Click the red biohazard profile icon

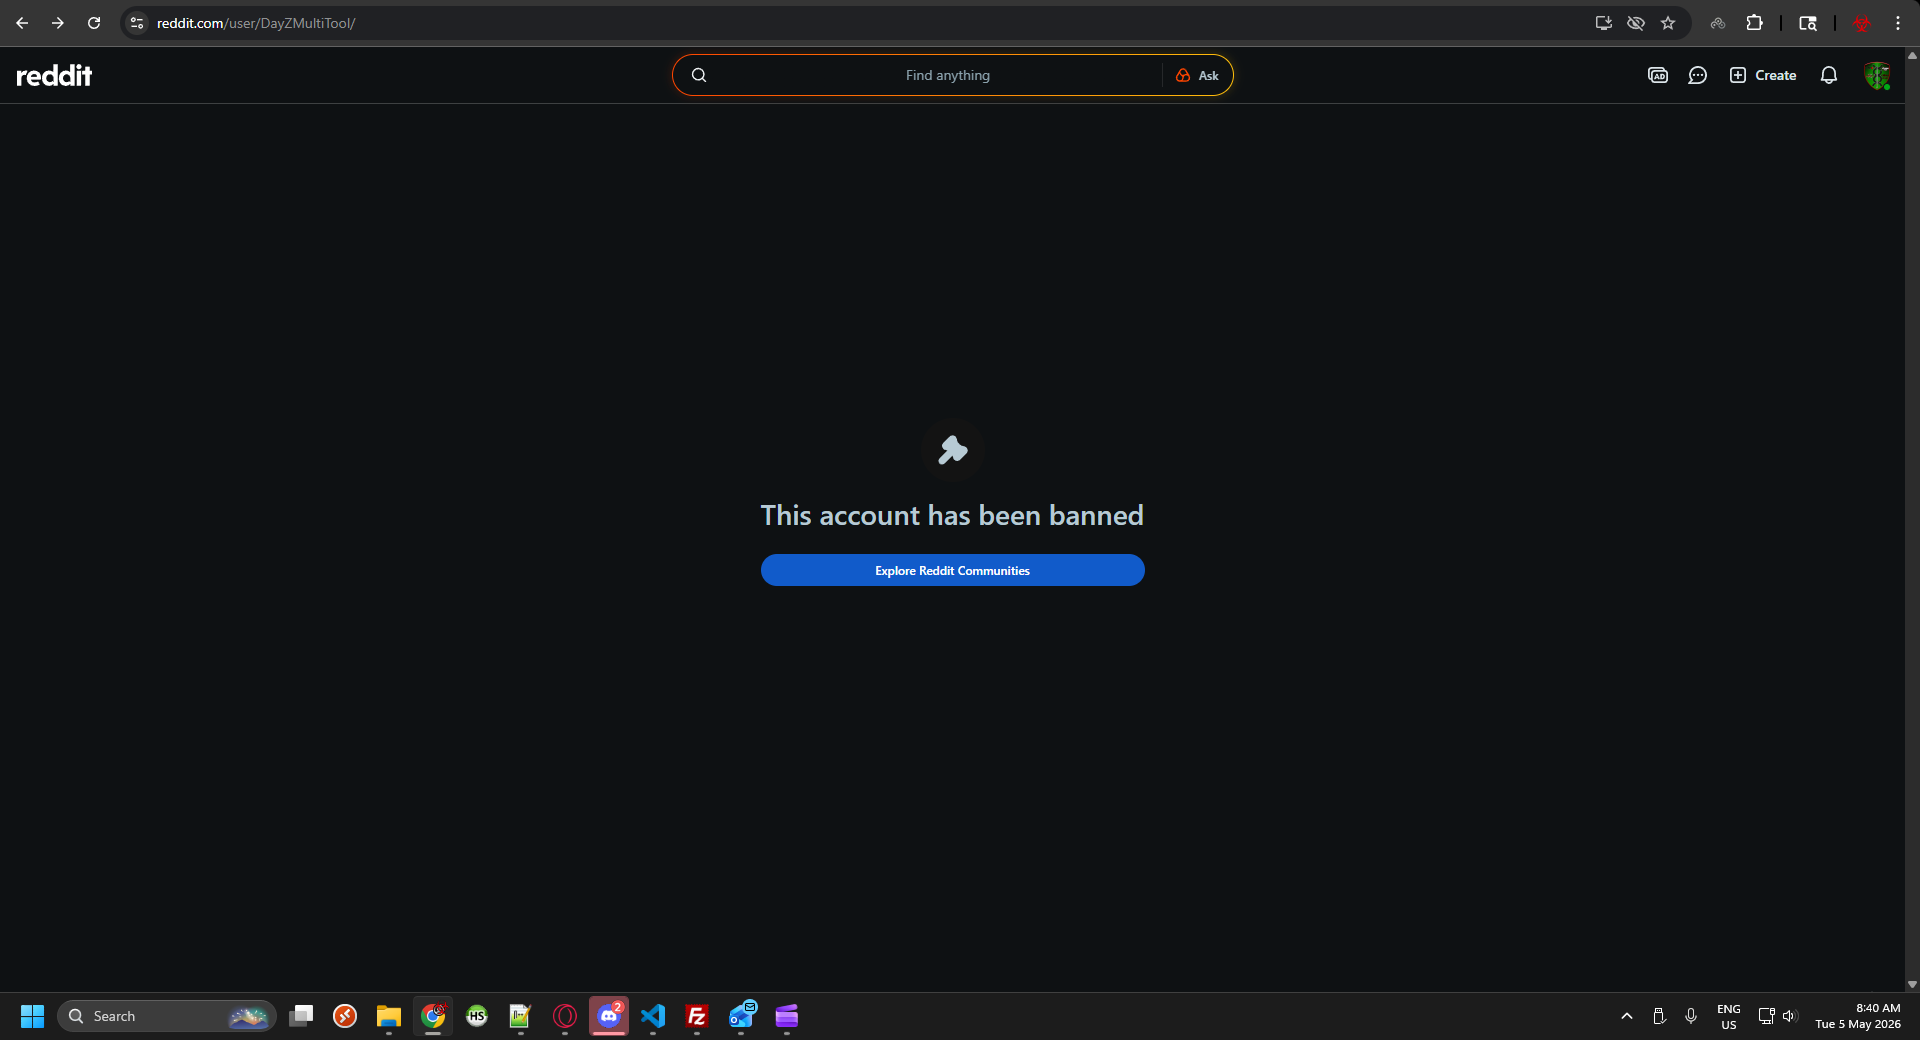point(1862,23)
